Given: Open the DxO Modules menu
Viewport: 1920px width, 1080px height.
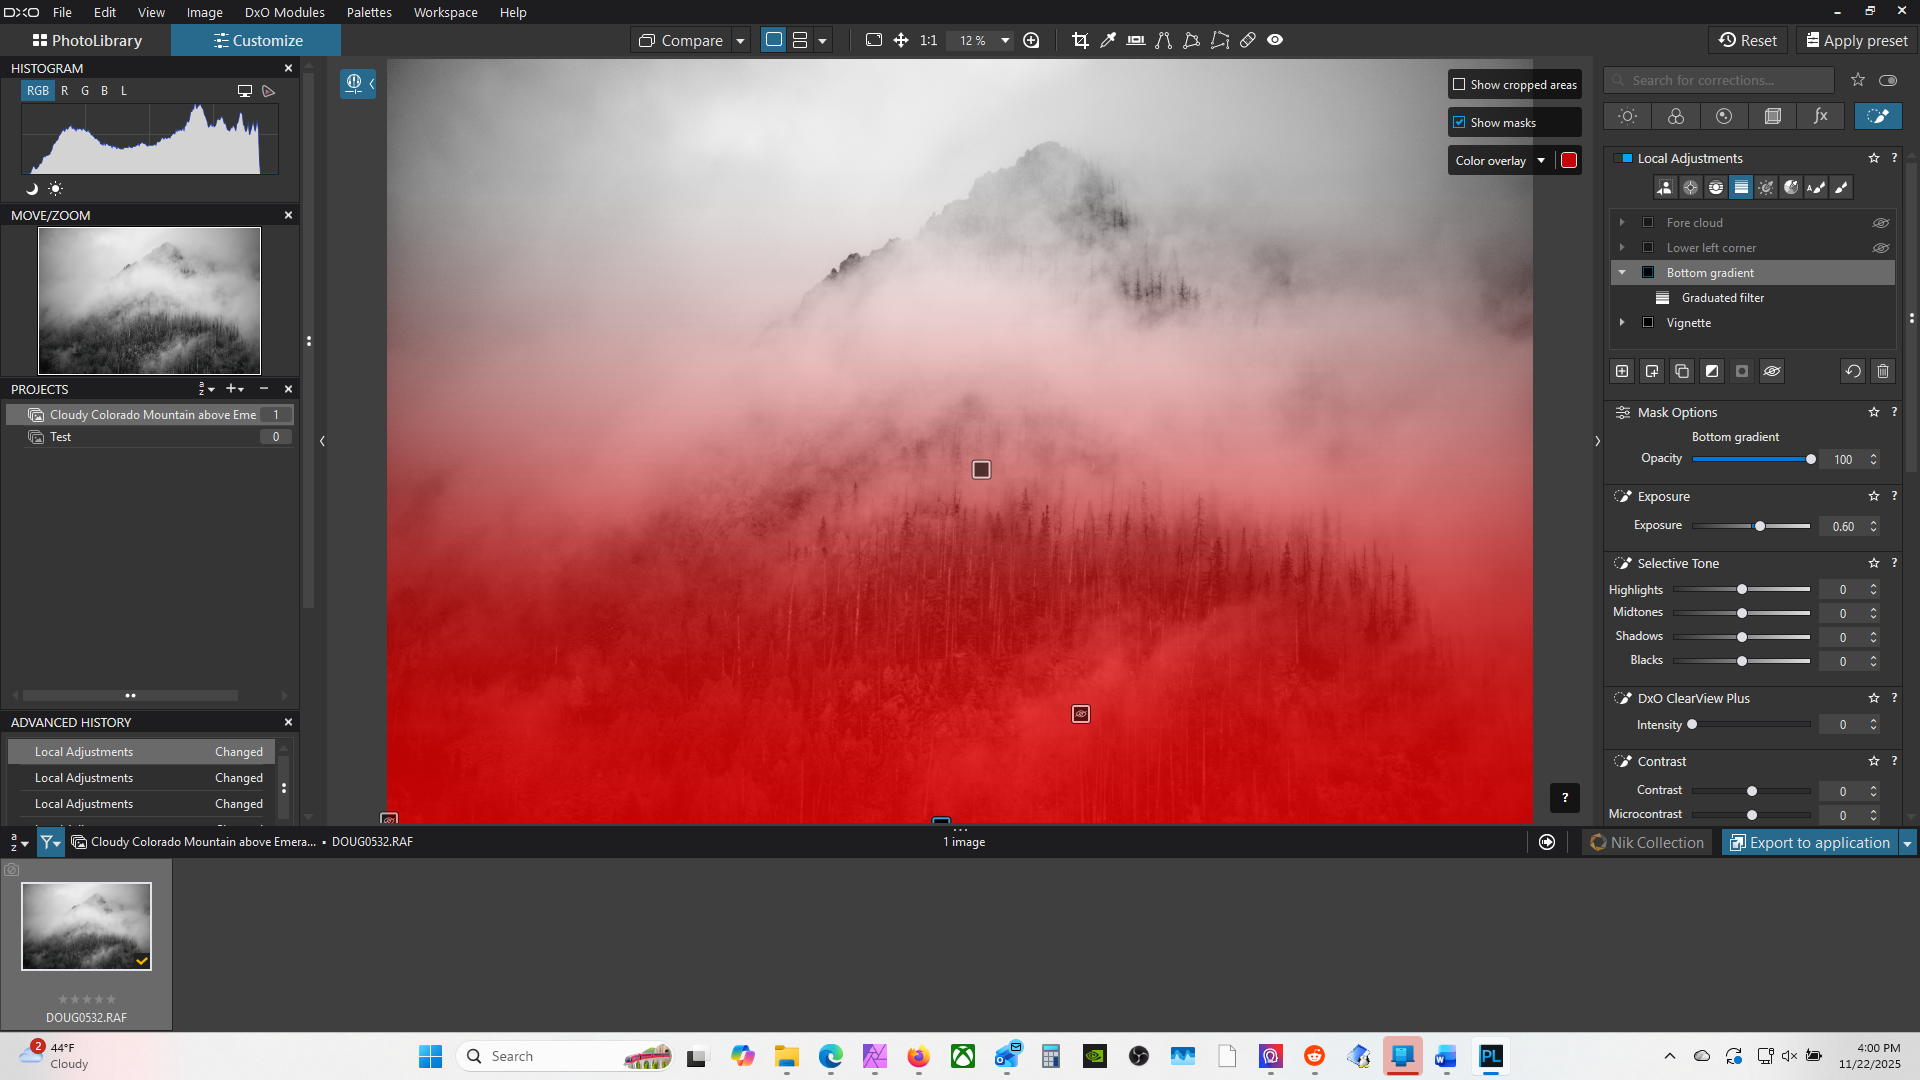Looking at the screenshot, I should (284, 12).
